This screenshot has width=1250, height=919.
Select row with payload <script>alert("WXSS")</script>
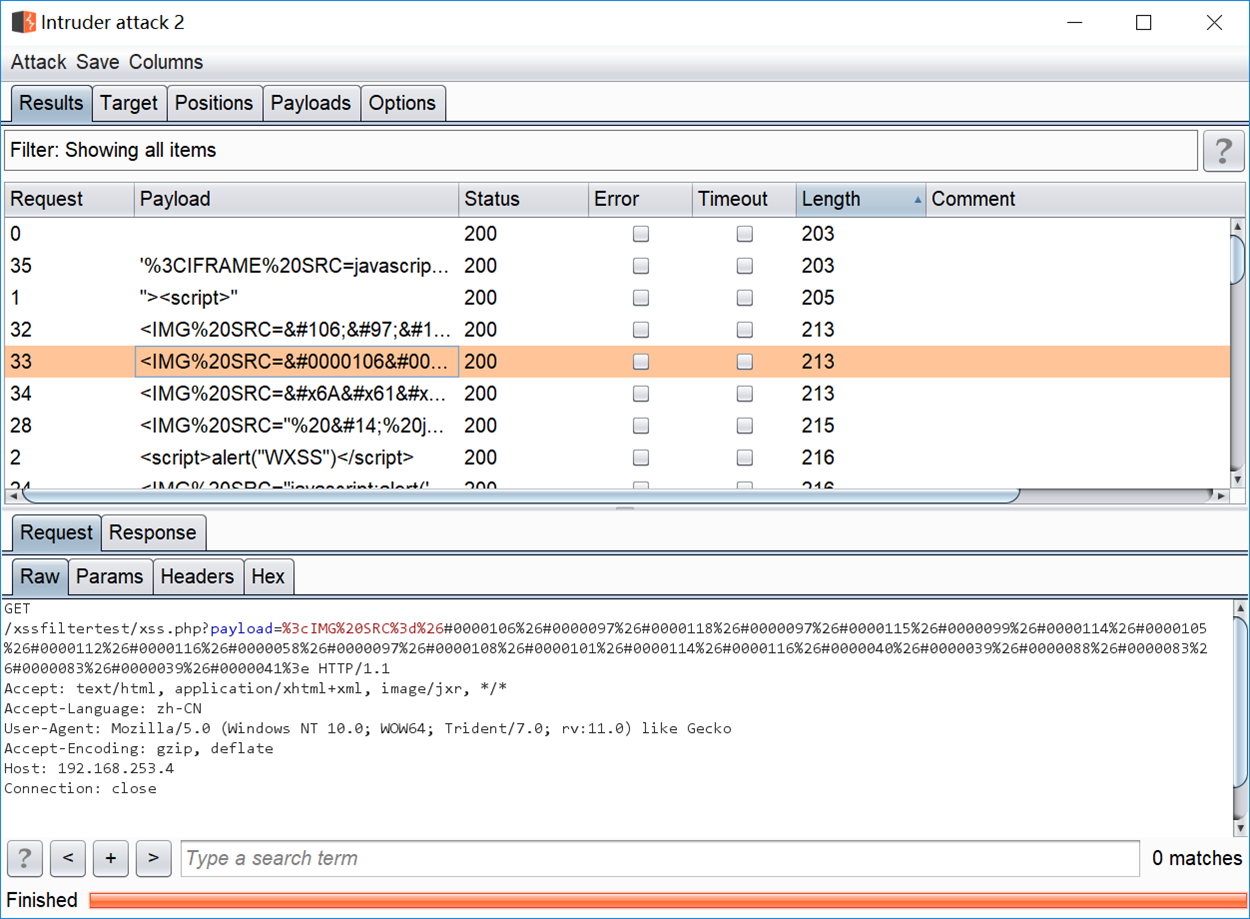pyautogui.click(x=617, y=458)
